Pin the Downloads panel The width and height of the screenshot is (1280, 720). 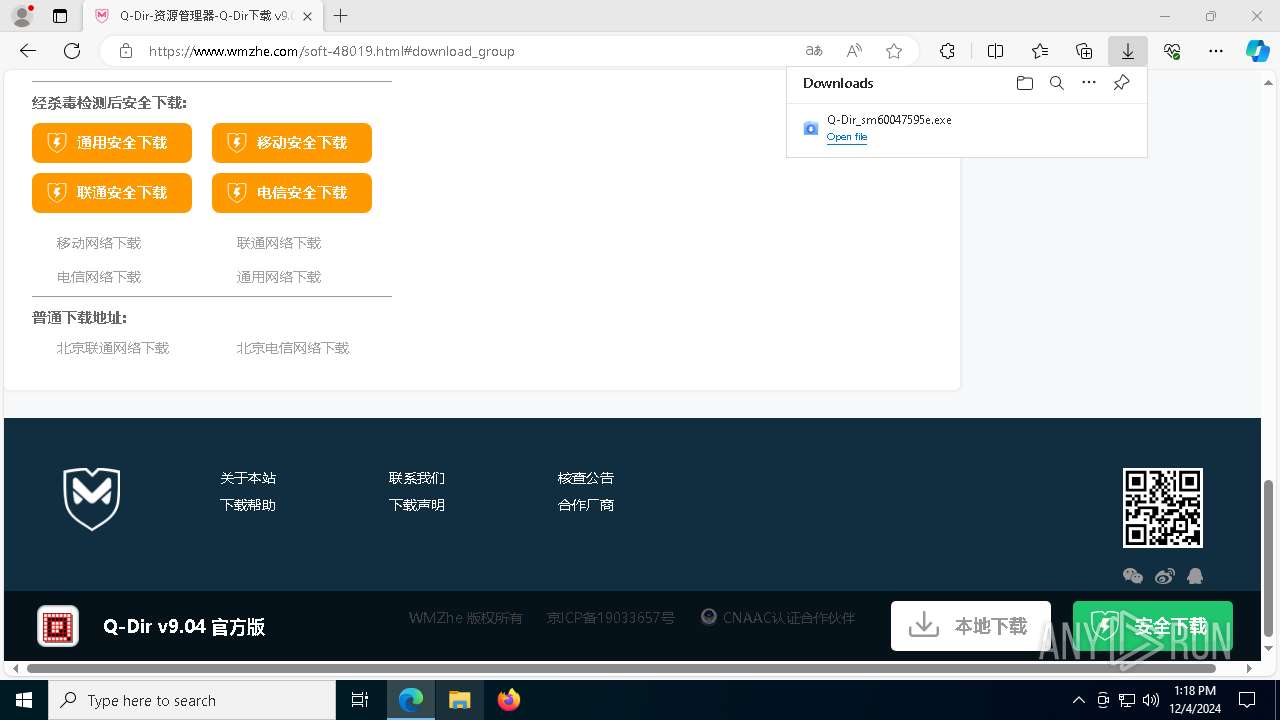click(x=1122, y=83)
